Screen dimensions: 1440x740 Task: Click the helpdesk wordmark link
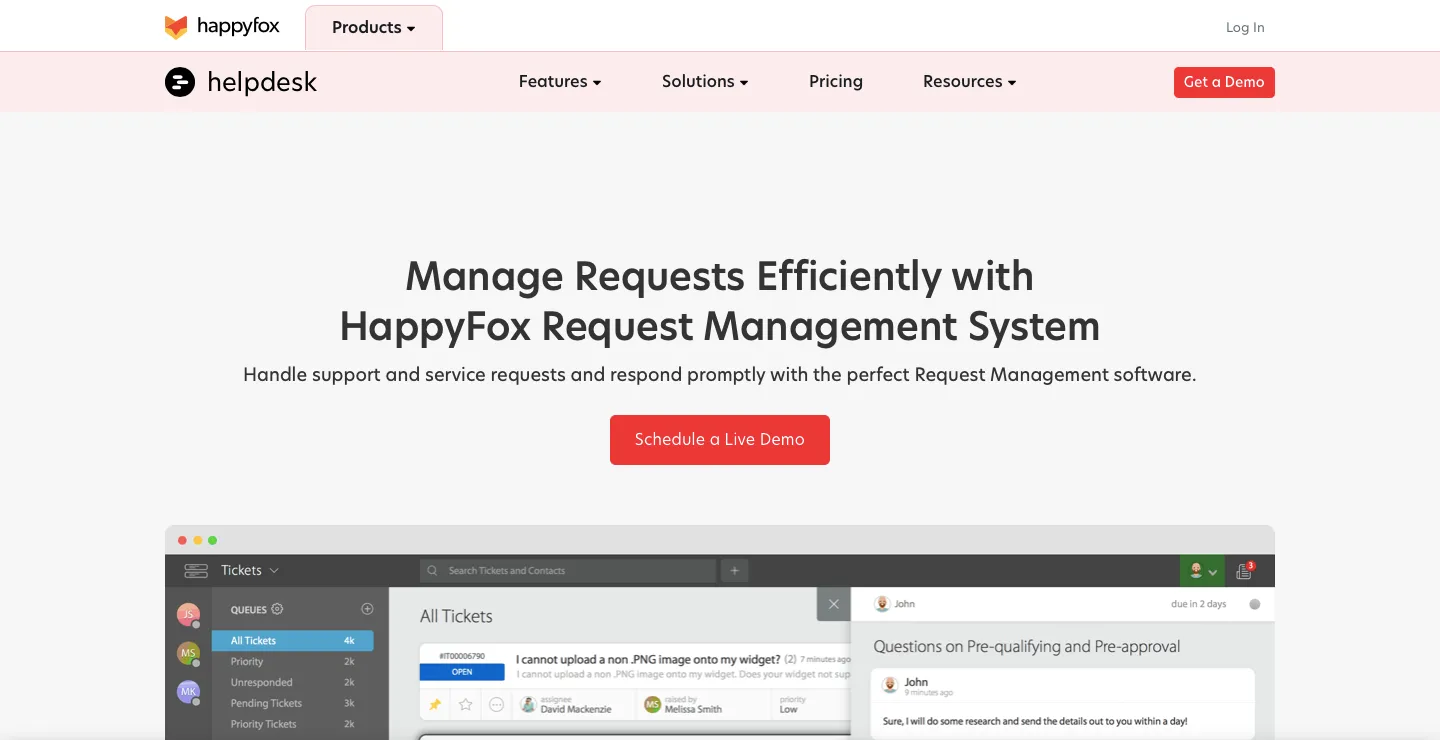pos(262,82)
